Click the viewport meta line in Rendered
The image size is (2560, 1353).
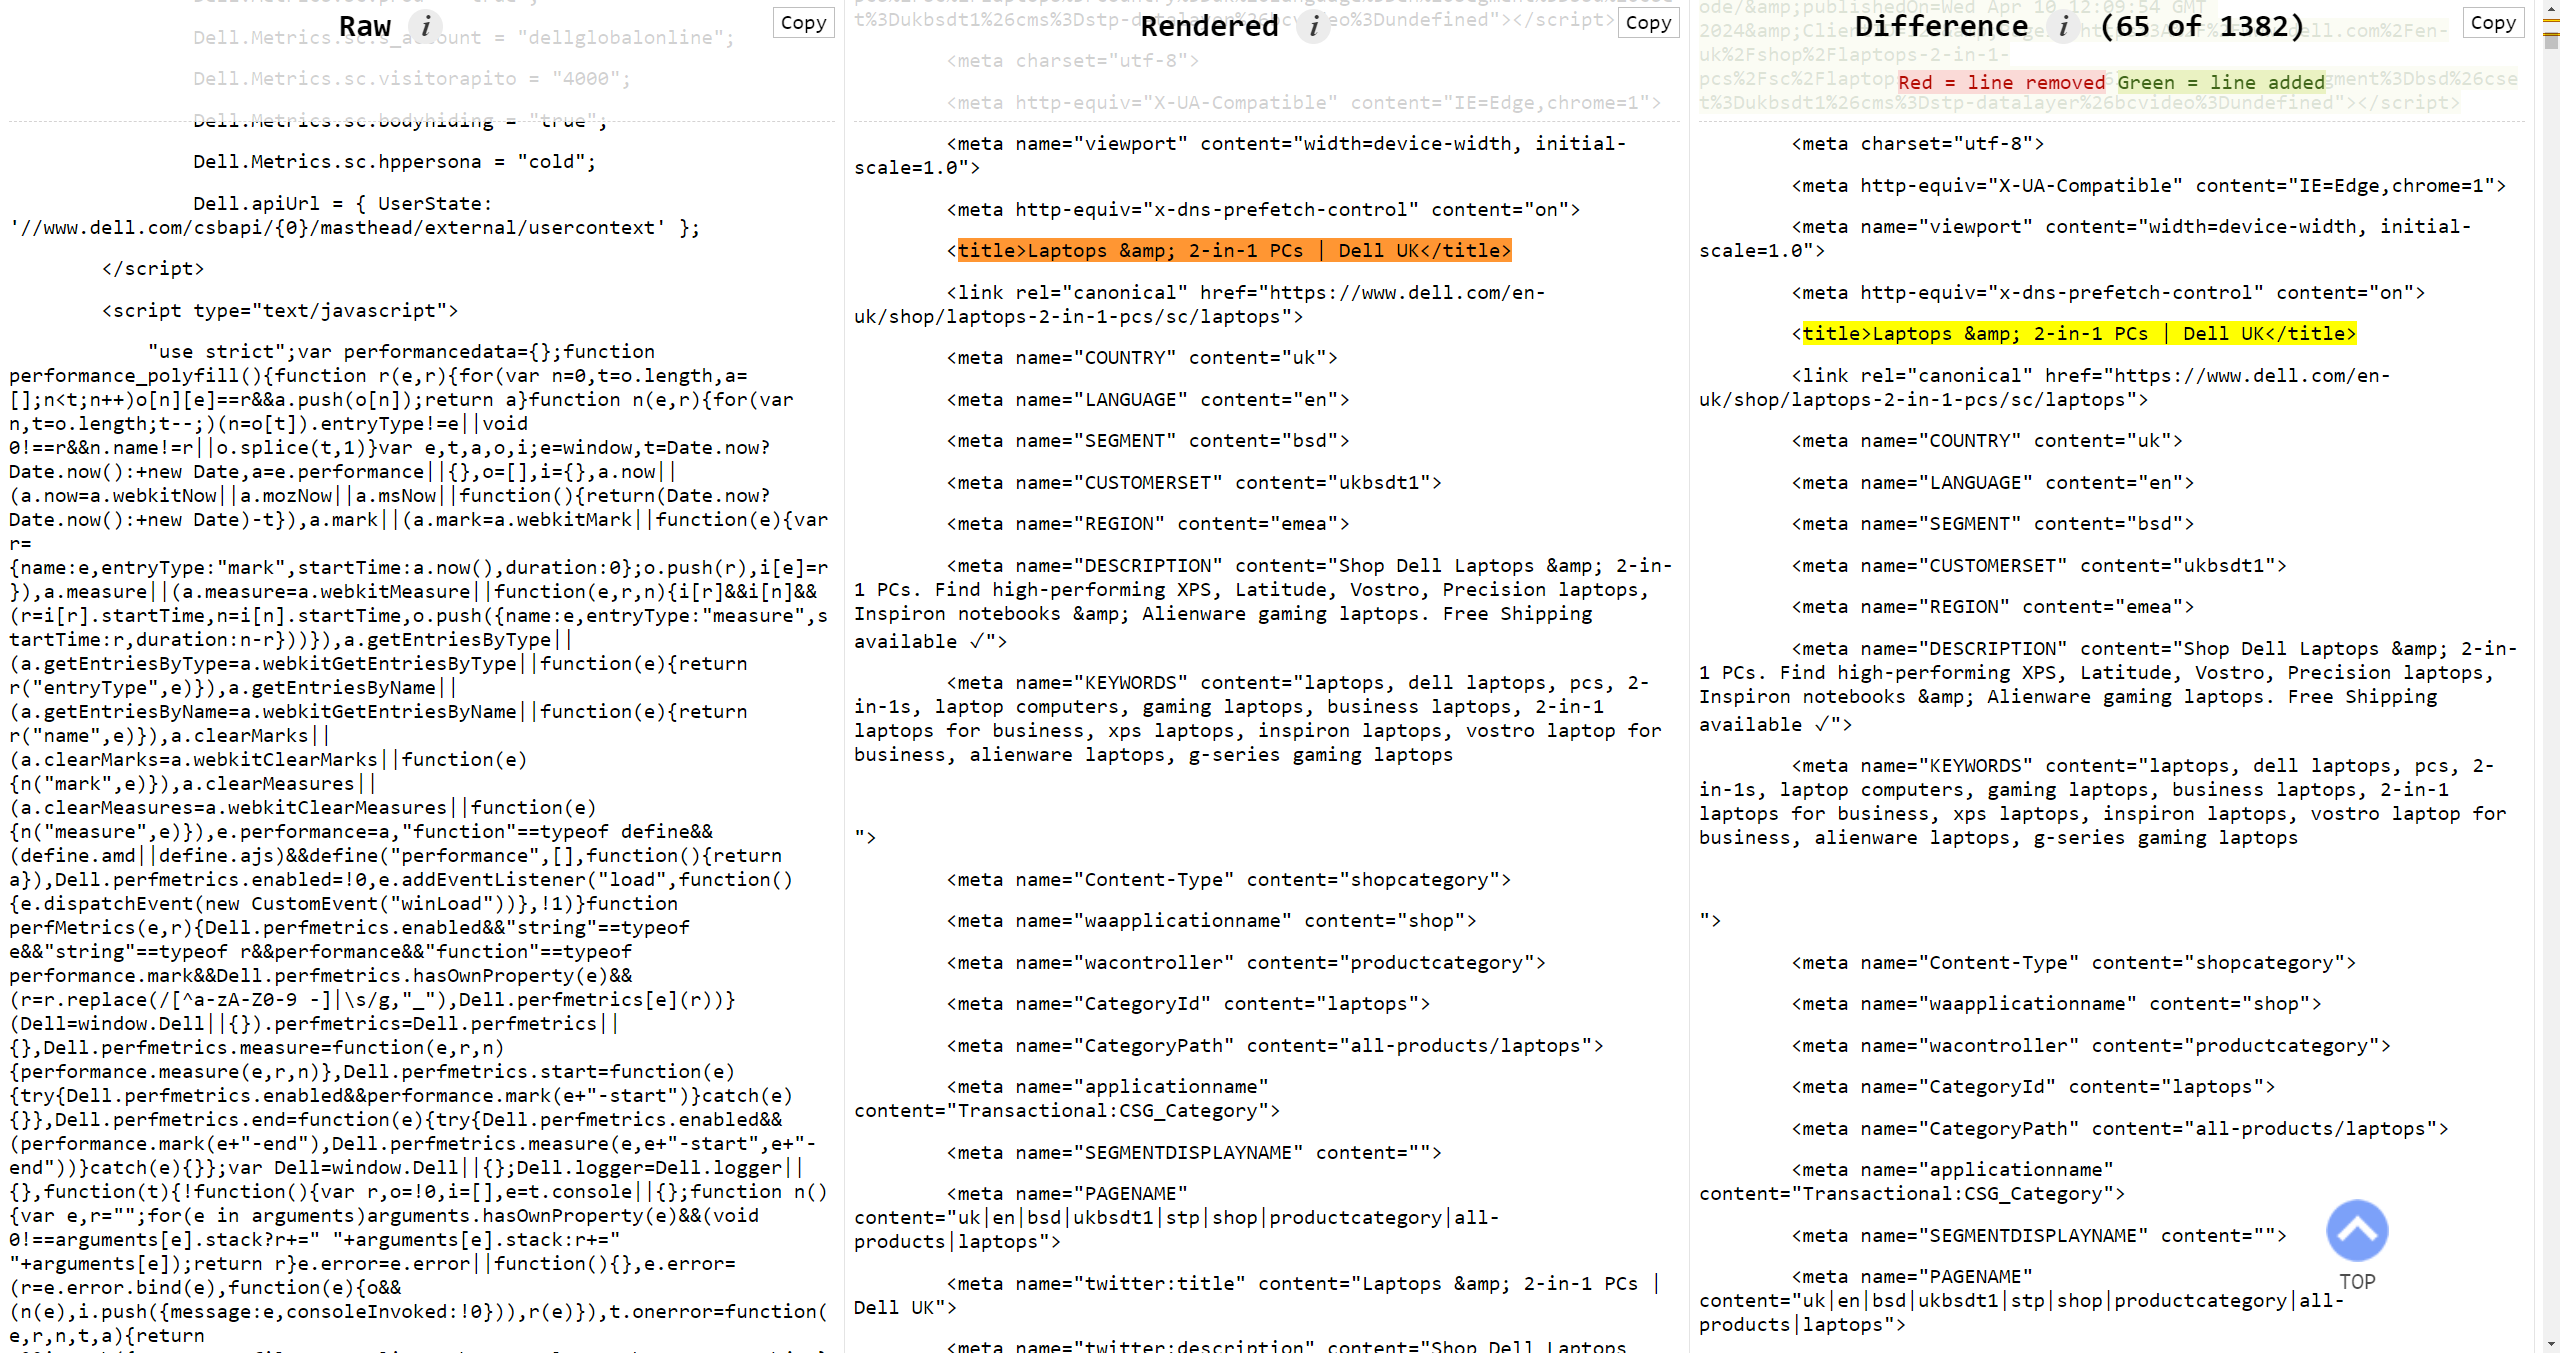click(1240, 155)
